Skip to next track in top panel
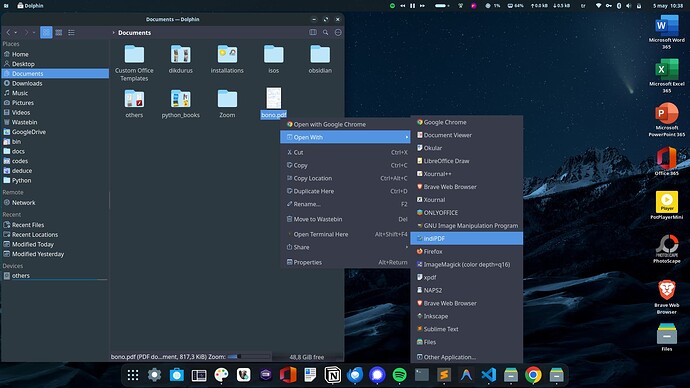This screenshot has height=388, width=690. [x=422, y=6]
